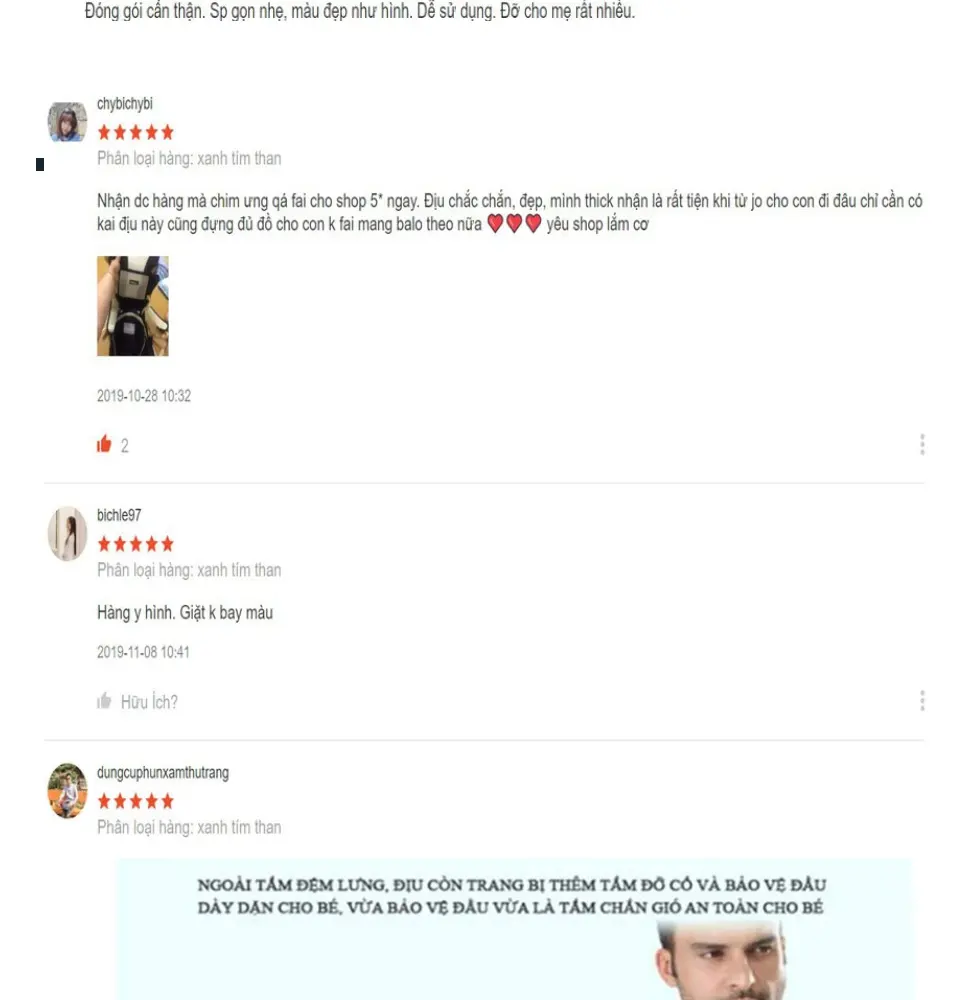The image size is (960, 1000).
Task: Click the grey thumbs-up icon beside Hữu Ích?
Action: tap(104, 701)
